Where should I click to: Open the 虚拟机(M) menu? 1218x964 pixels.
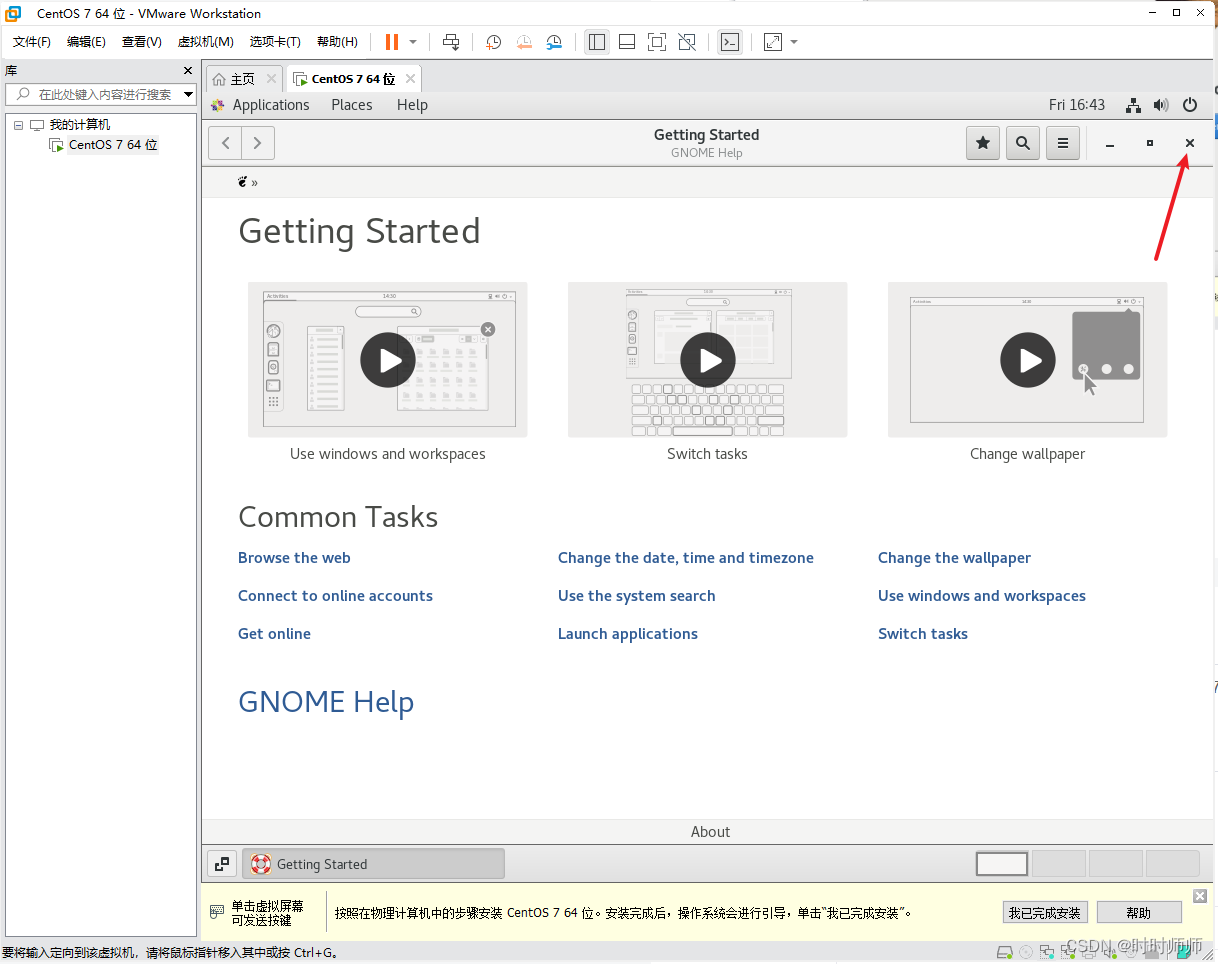[205, 42]
